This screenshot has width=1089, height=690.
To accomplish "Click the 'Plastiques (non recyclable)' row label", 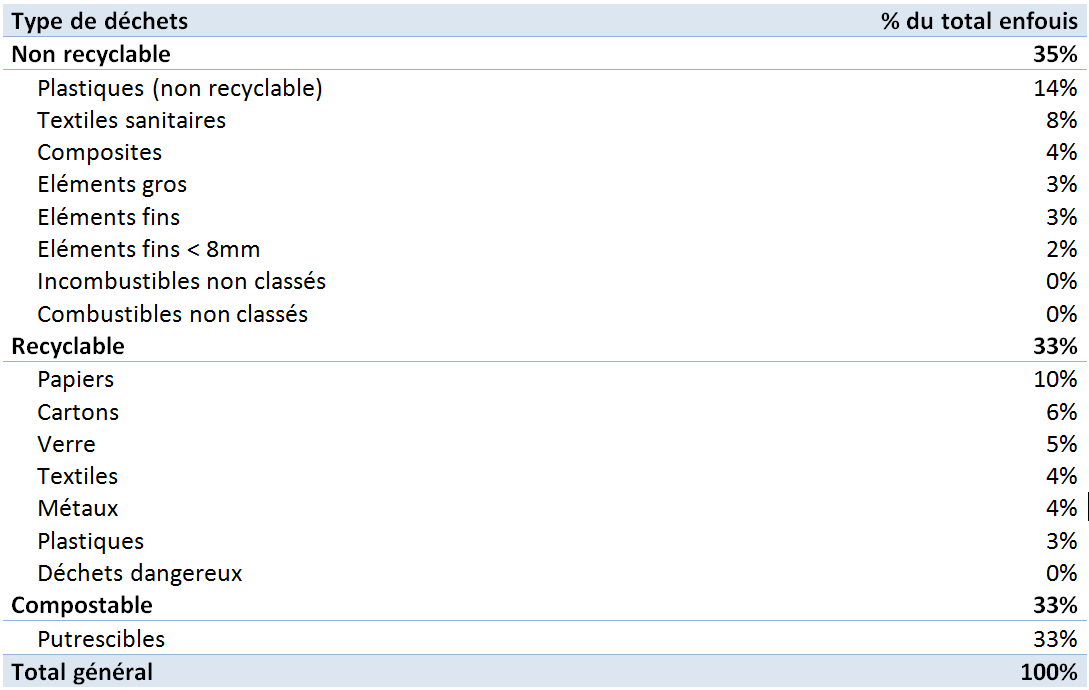I will (x=180, y=88).
